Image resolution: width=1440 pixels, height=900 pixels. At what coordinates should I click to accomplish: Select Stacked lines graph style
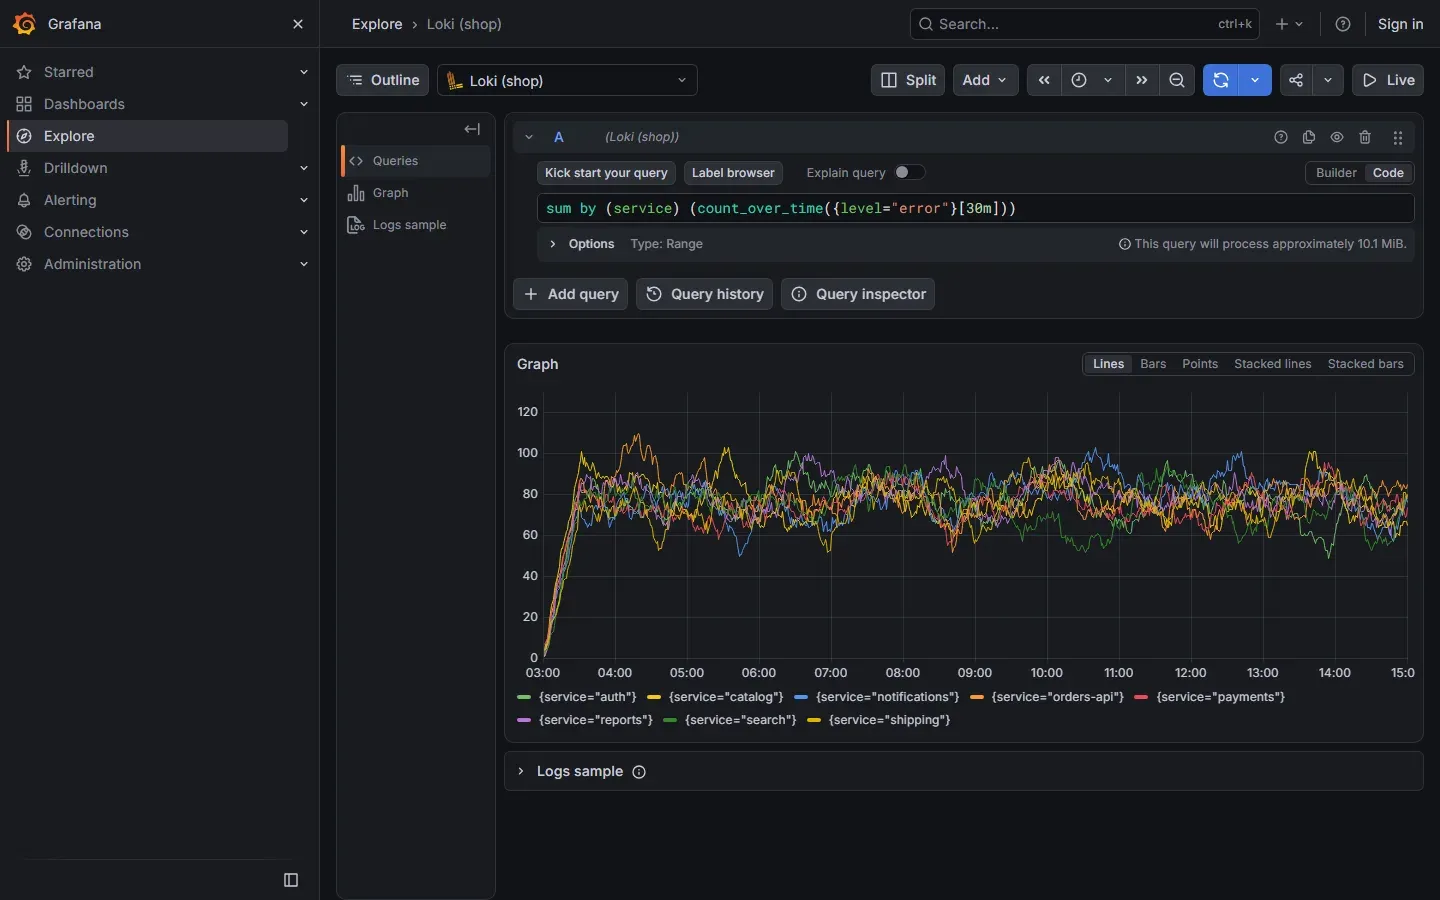click(1272, 364)
